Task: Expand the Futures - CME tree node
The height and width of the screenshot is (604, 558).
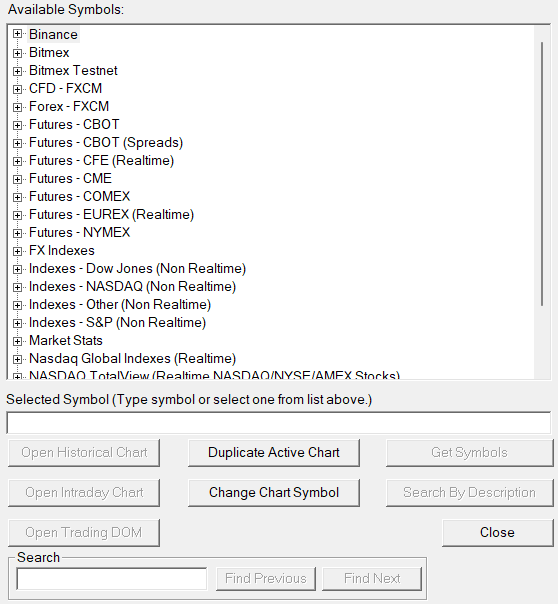Action: [x=17, y=179]
